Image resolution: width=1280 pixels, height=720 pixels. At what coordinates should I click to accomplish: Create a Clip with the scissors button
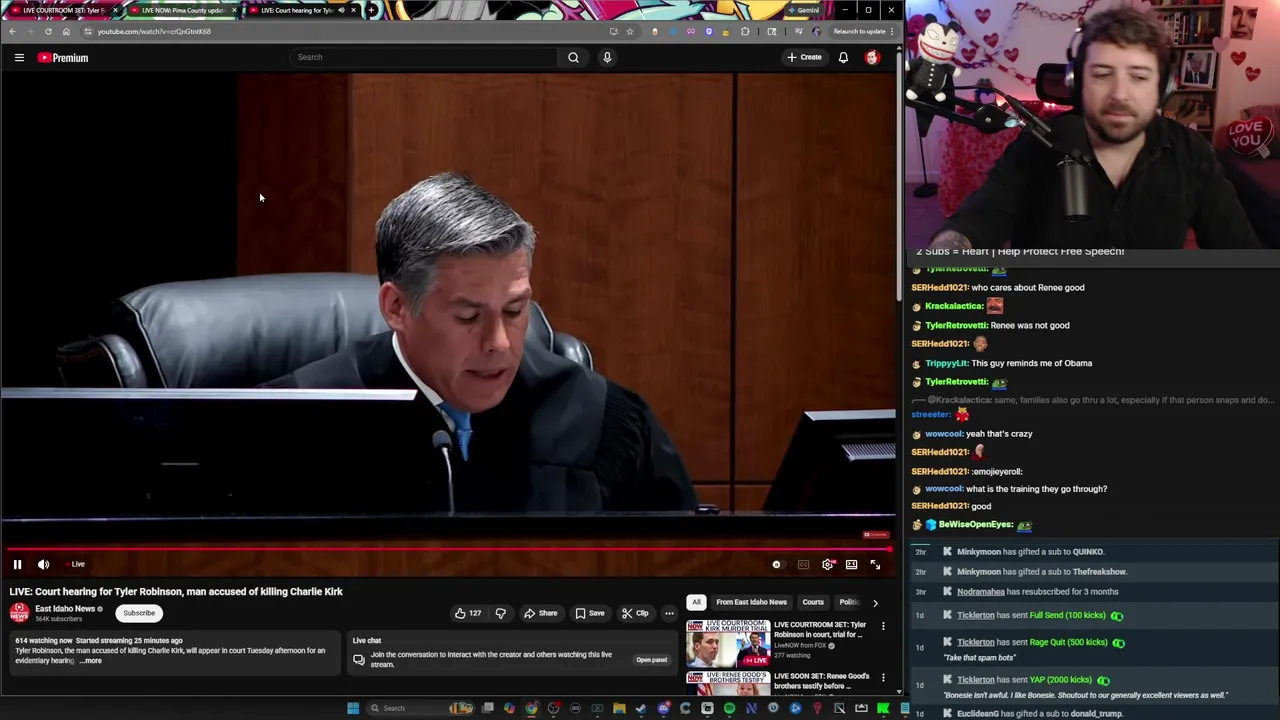(635, 613)
